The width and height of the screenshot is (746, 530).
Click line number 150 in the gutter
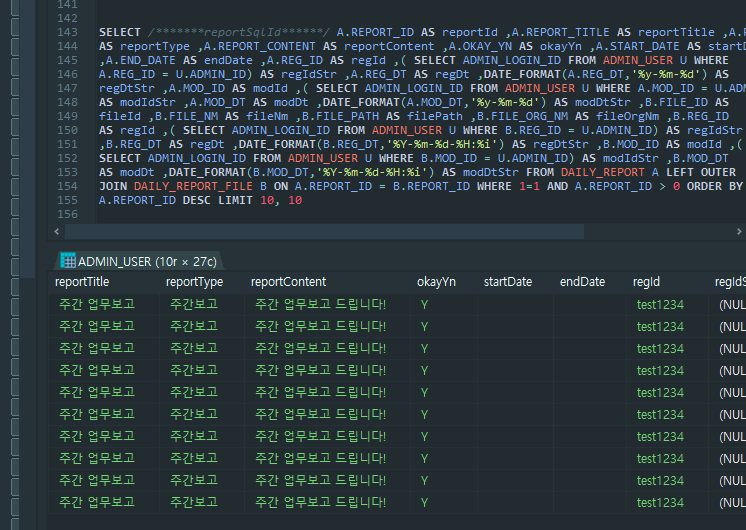point(67,130)
